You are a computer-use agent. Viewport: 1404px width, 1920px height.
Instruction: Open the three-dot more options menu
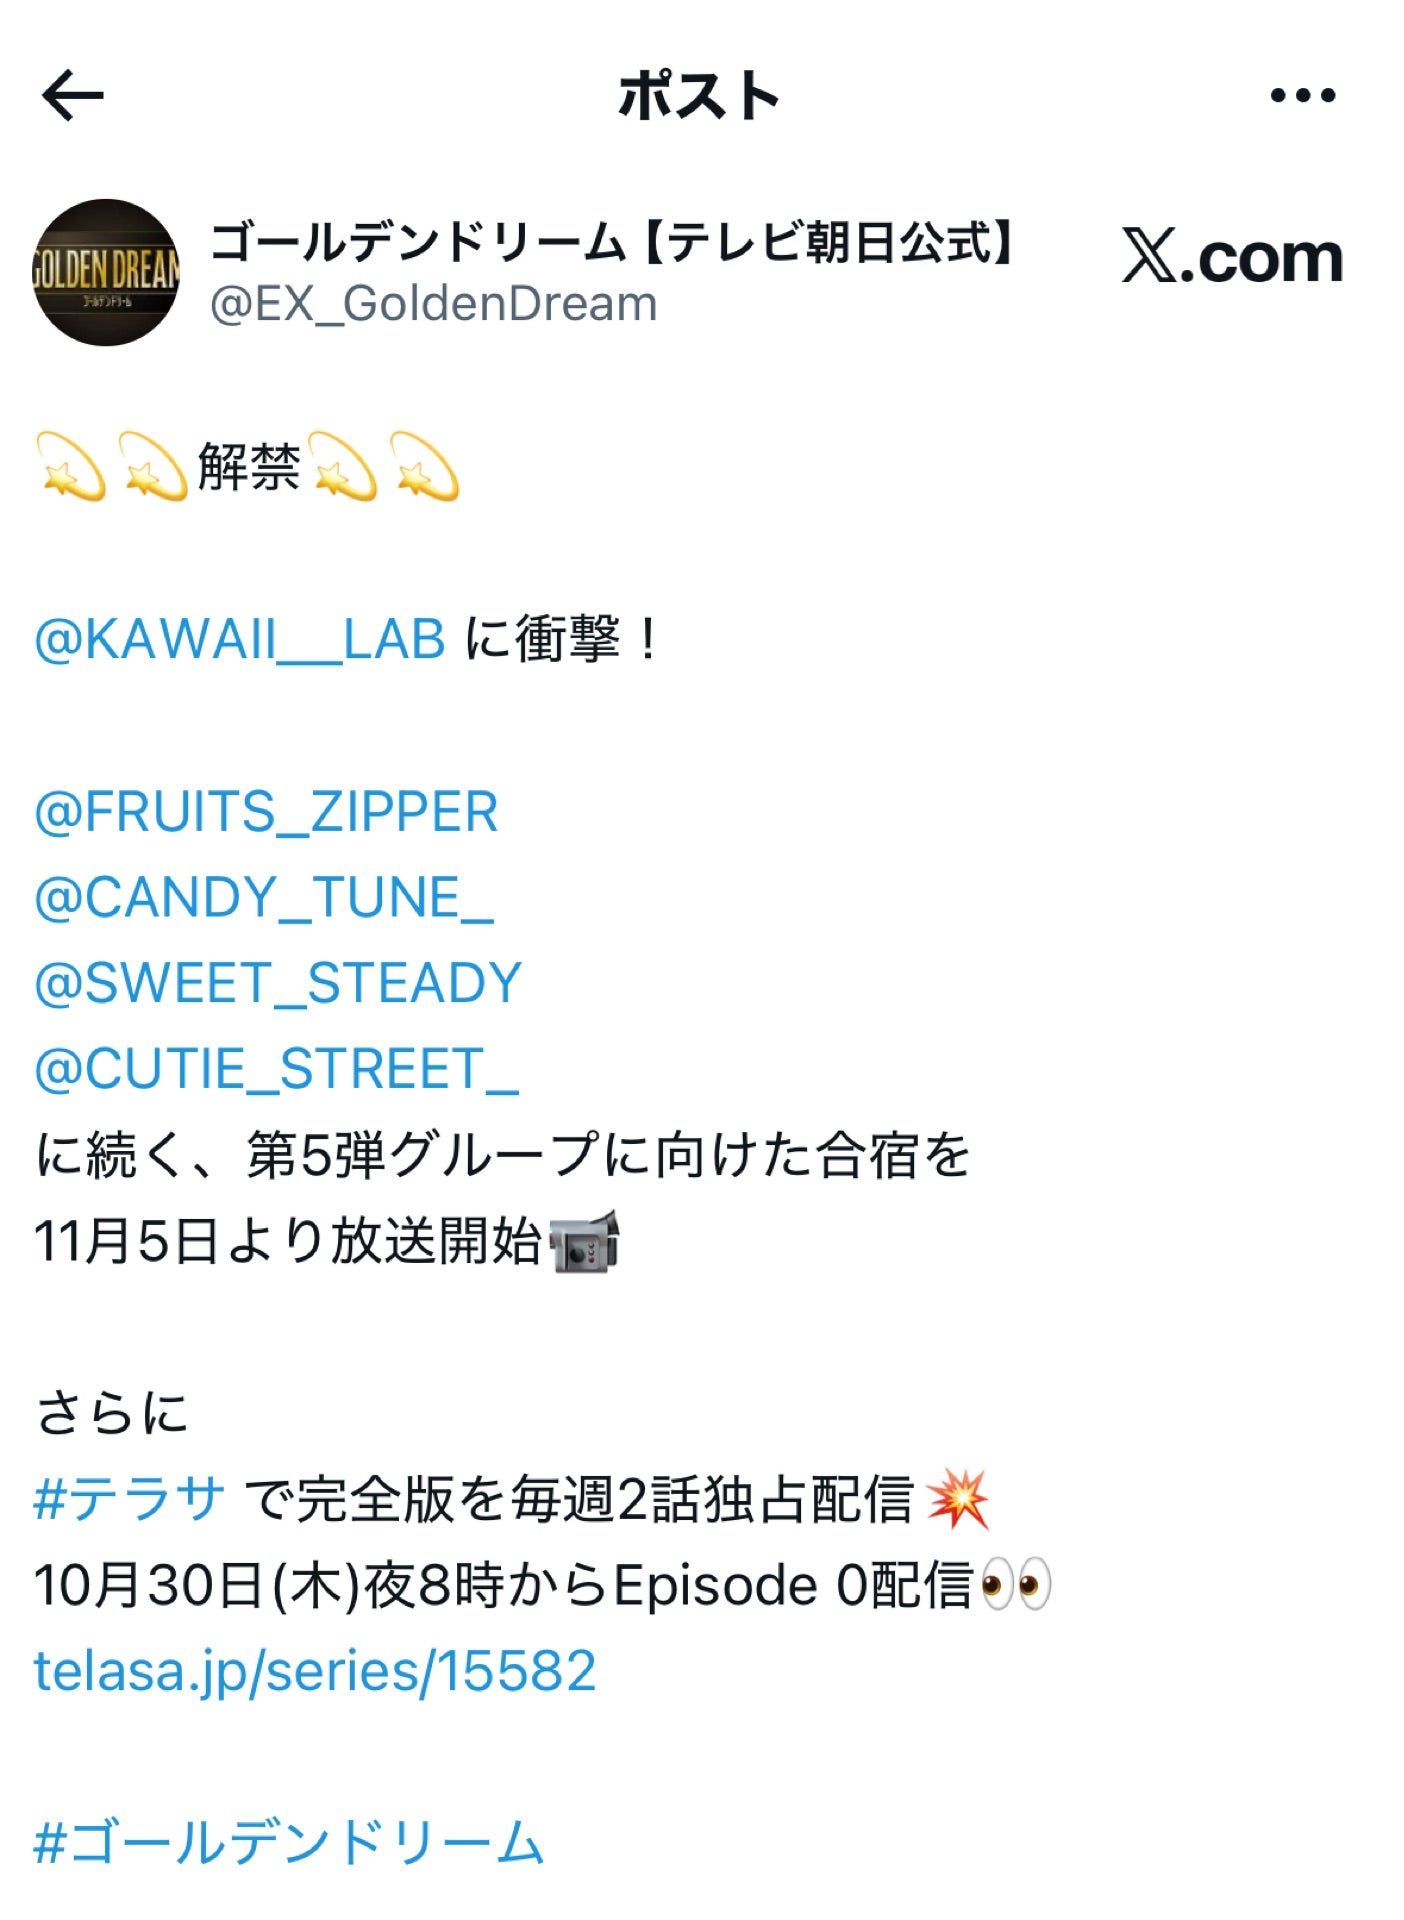point(1302,96)
